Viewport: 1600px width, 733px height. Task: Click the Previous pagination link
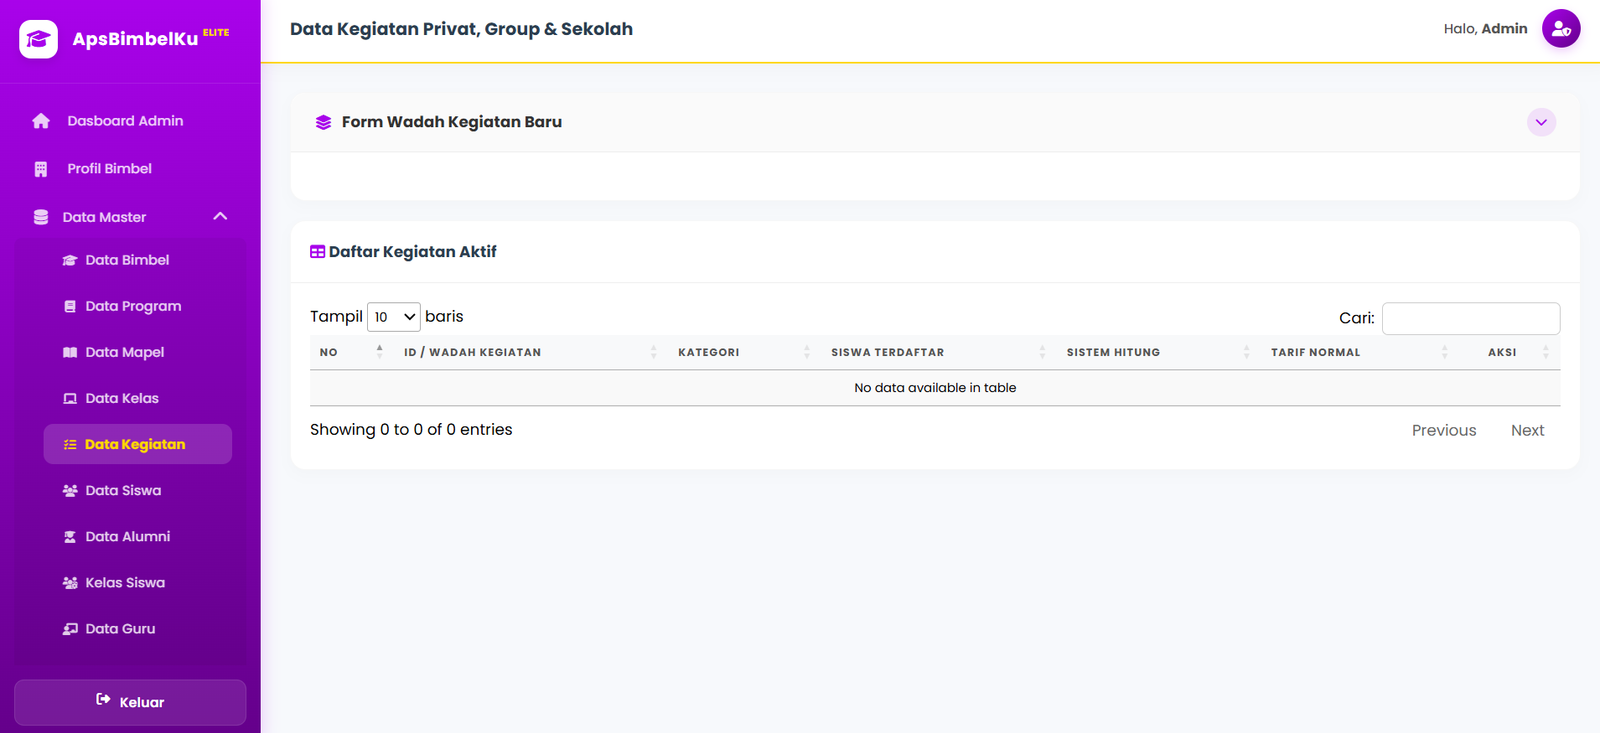coord(1444,430)
